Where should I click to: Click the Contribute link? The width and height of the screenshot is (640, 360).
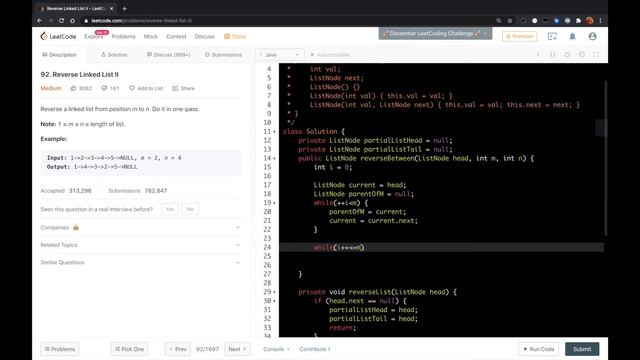(315, 349)
